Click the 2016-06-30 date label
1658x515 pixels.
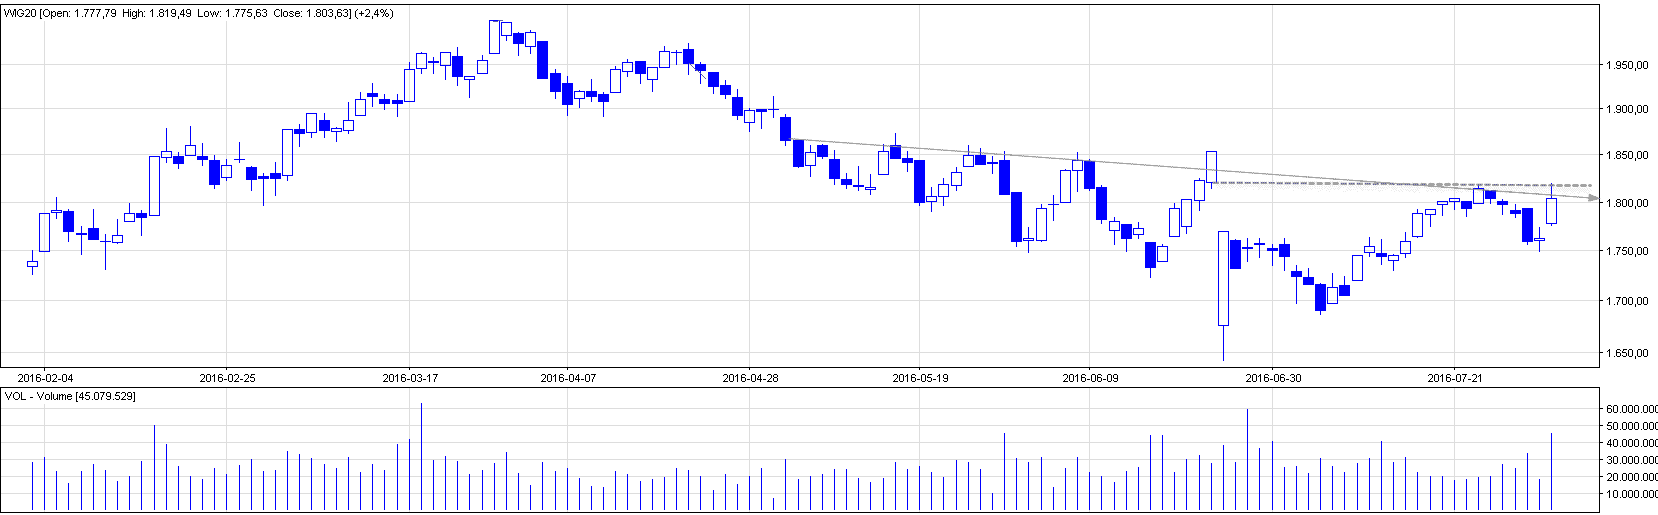(1273, 378)
